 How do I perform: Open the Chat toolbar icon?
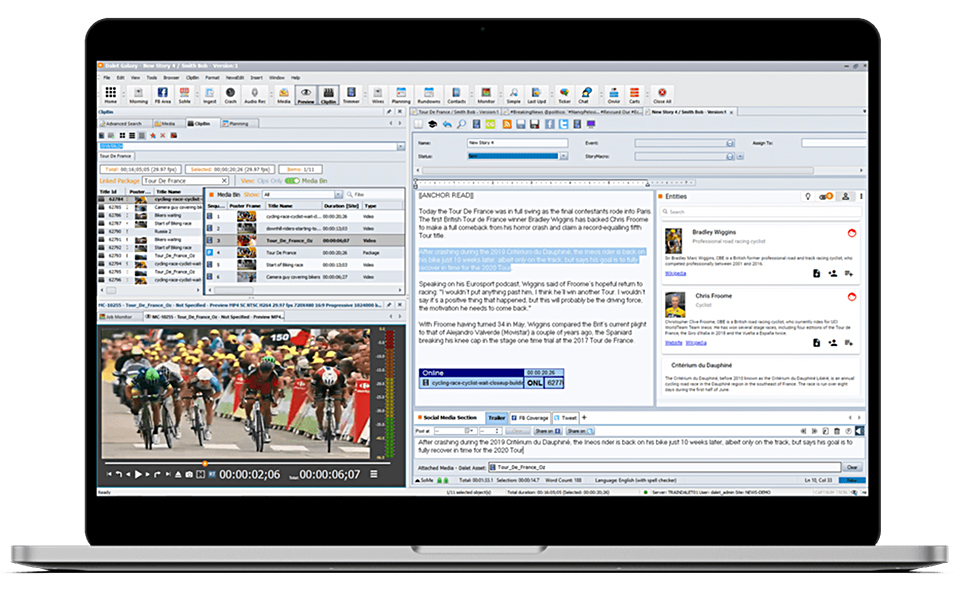[x=585, y=95]
